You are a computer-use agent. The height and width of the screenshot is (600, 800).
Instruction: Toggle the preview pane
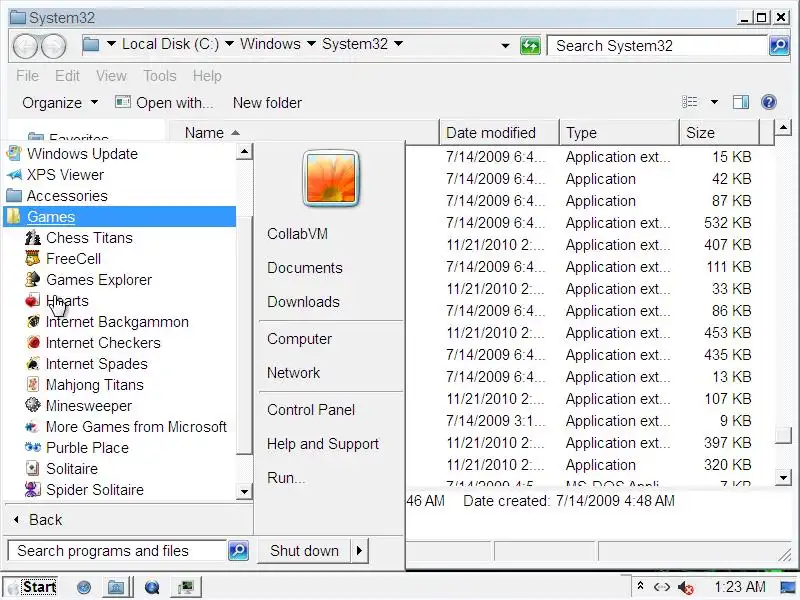[x=741, y=103]
